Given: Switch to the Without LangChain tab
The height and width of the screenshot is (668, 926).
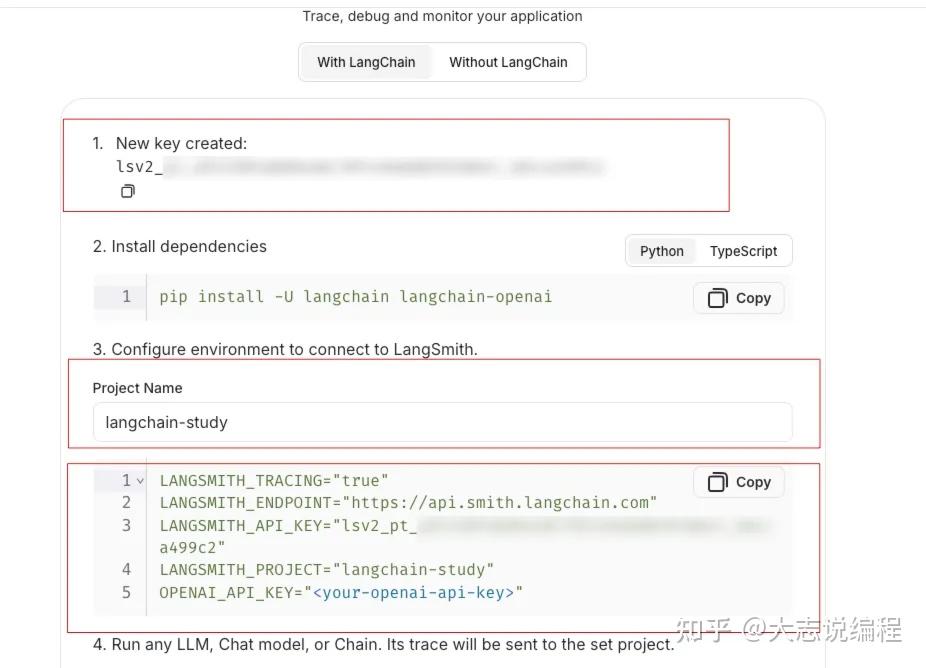Looking at the screenshot, I should pos(508,62).
